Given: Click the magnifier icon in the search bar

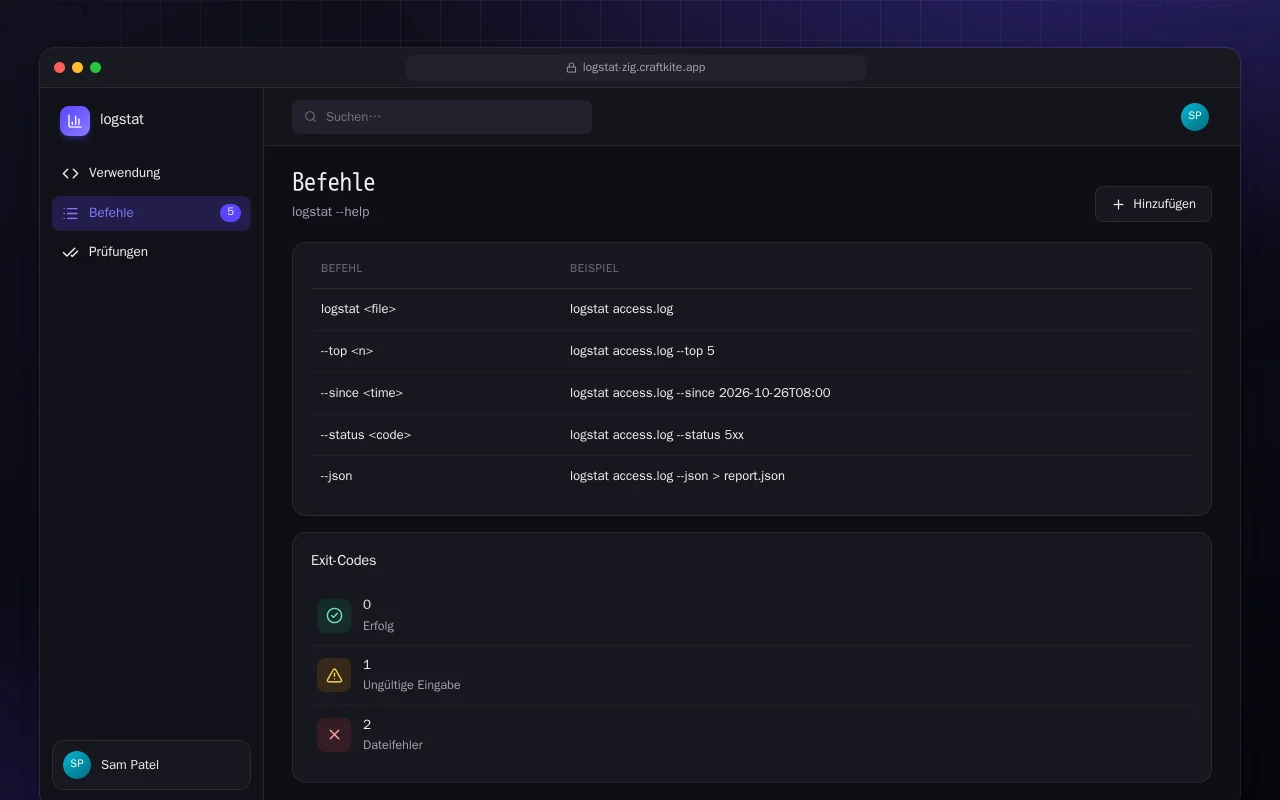Looking at the screenshot, I should pyautogui.click(x=311, y=117).
